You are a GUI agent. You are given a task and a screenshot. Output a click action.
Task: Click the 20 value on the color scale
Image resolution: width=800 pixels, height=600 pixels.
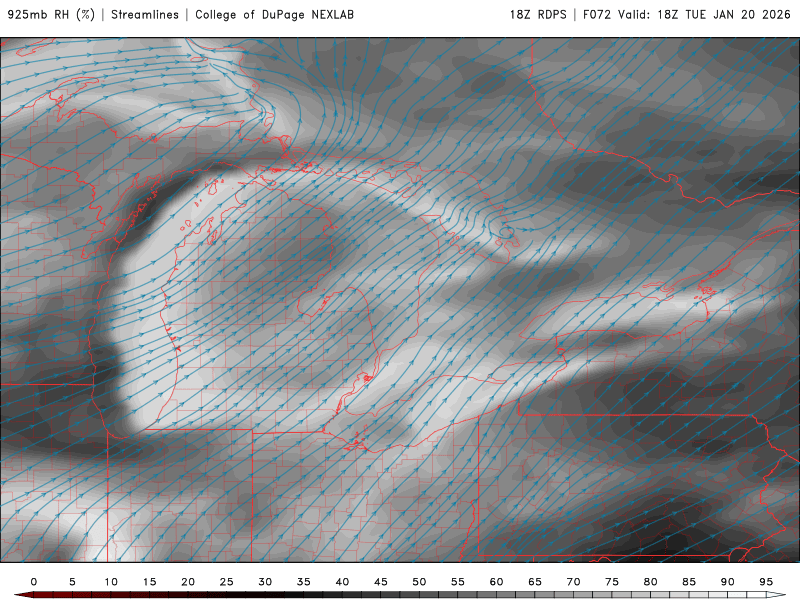pyautogui.click(x=188, y=582)
